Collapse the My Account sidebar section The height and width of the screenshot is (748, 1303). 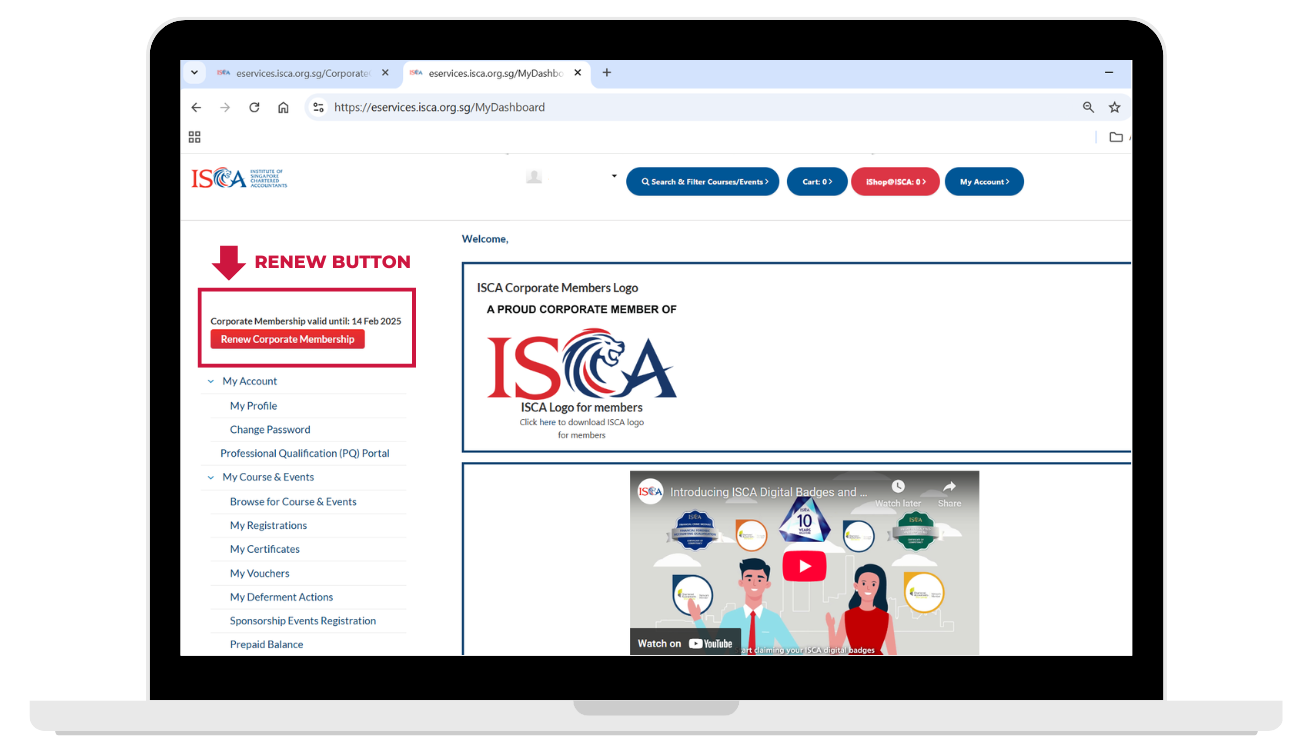point(211,381)
